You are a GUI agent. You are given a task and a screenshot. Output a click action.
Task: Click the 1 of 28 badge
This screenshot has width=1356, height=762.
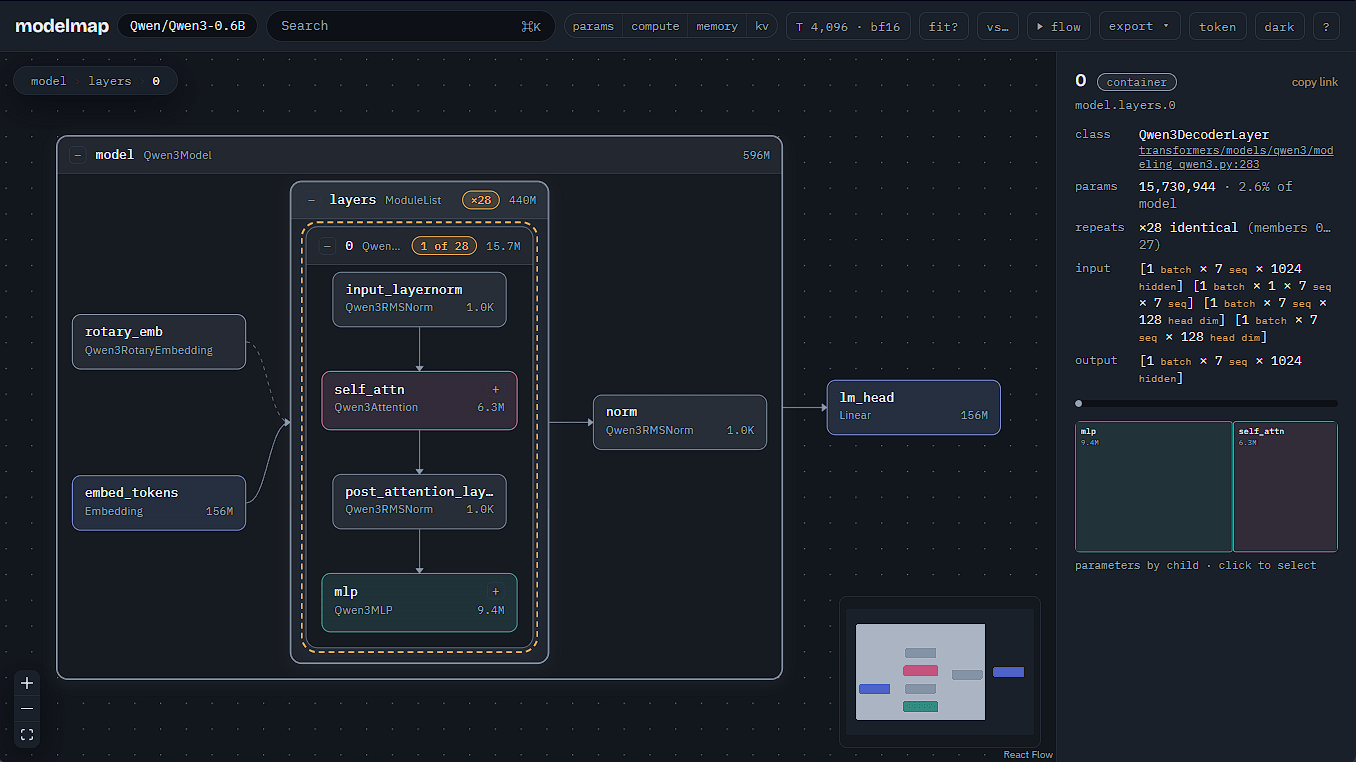pos(444,246)
